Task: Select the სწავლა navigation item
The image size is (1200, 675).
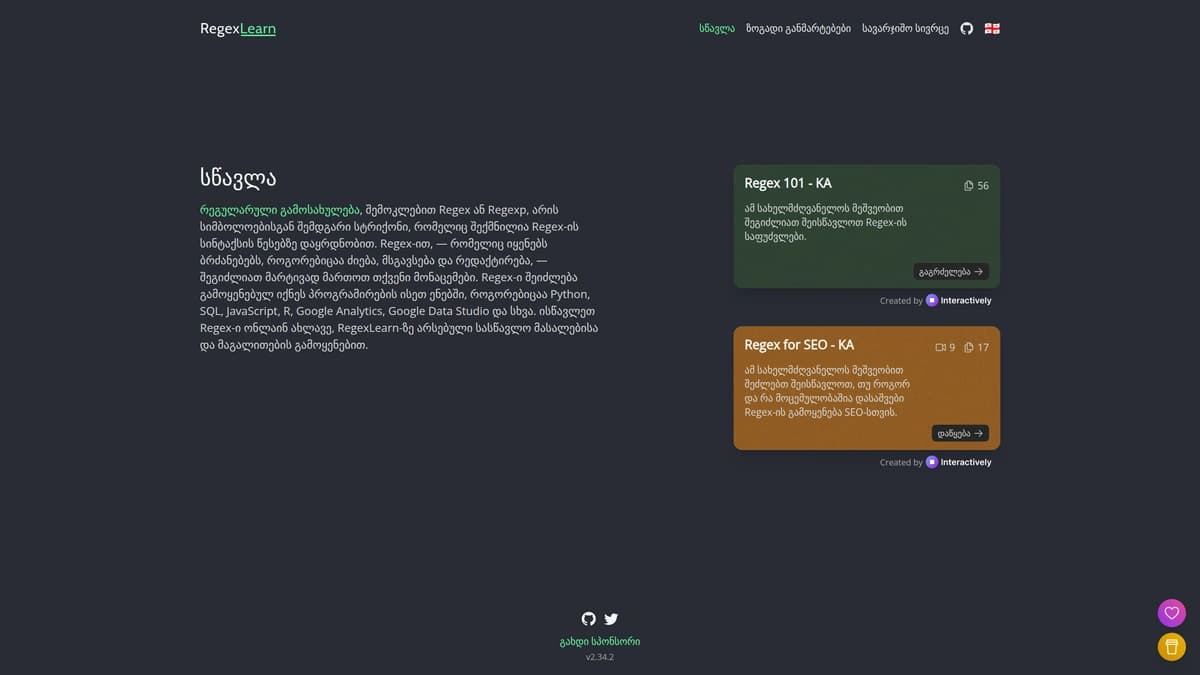Action: click(717, 28)
